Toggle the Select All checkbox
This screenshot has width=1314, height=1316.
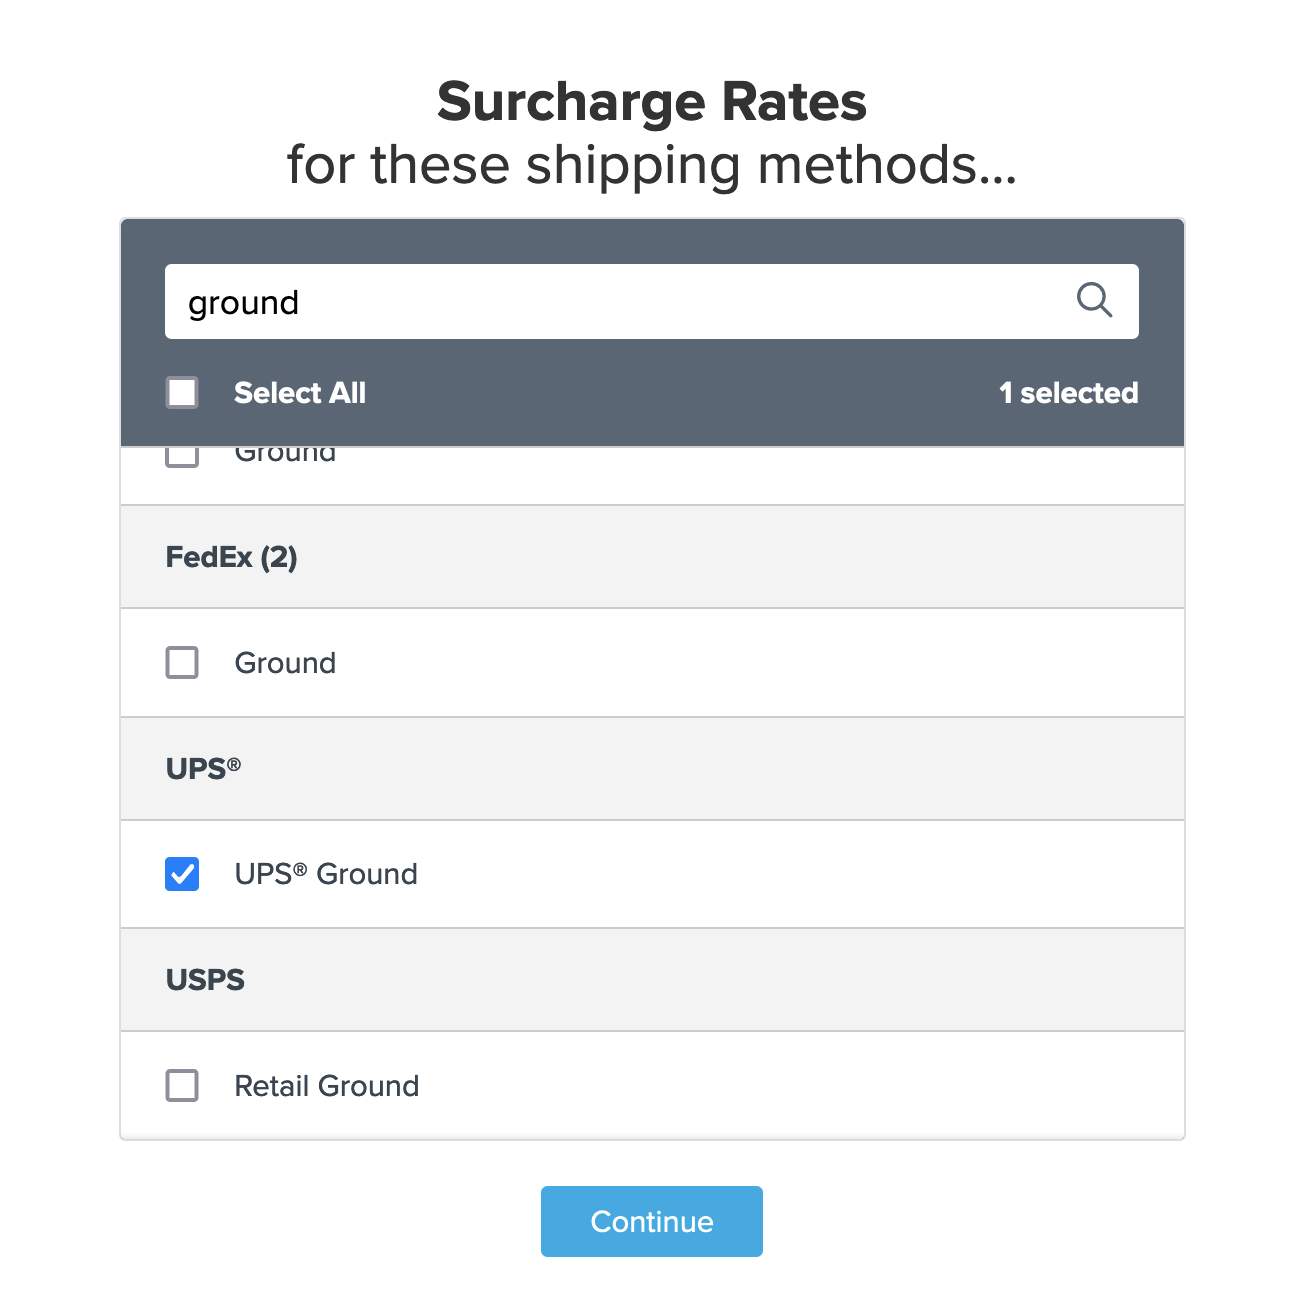[x=182, y=393]
